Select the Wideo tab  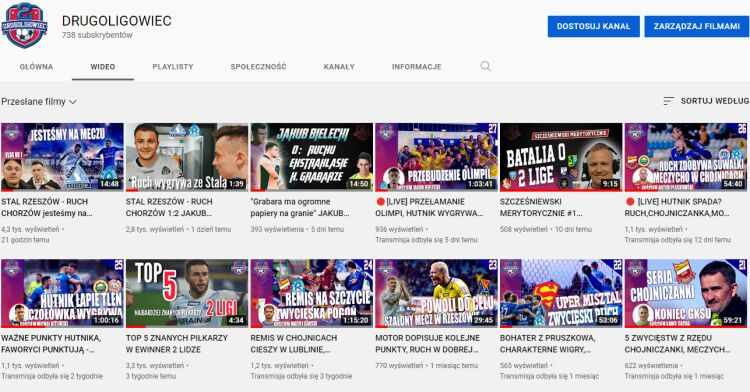(x=103, y=66)
